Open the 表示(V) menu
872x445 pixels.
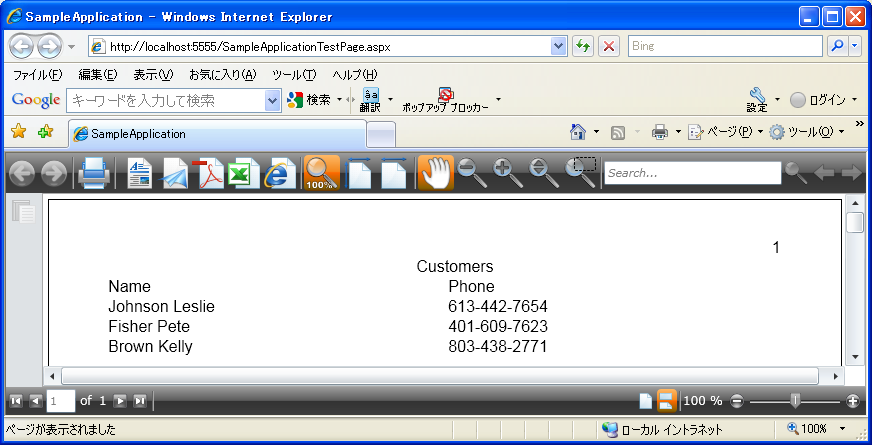153,75
